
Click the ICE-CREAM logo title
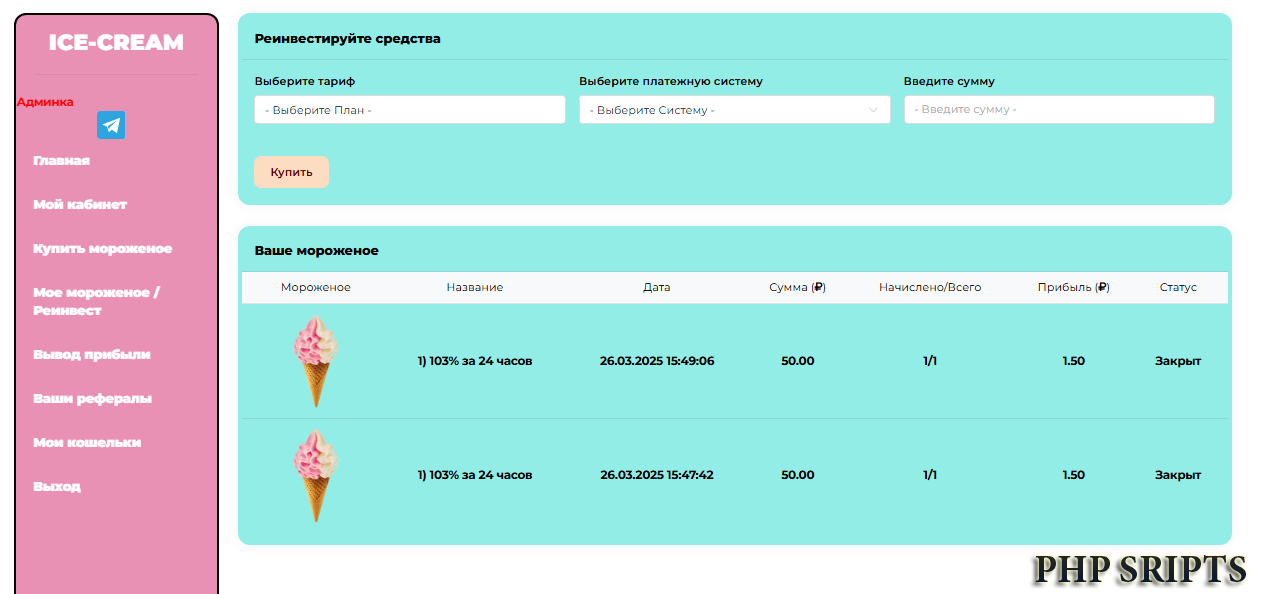click(116, 43)
